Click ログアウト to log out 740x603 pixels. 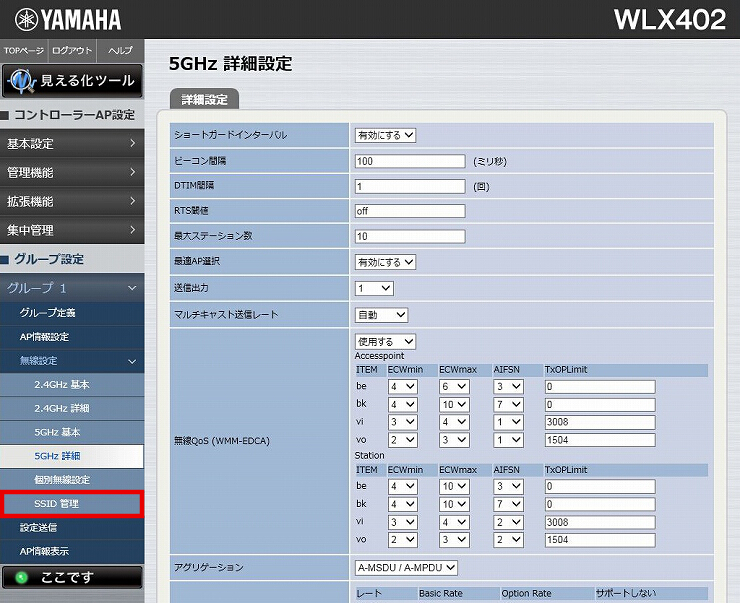point(72,50)
